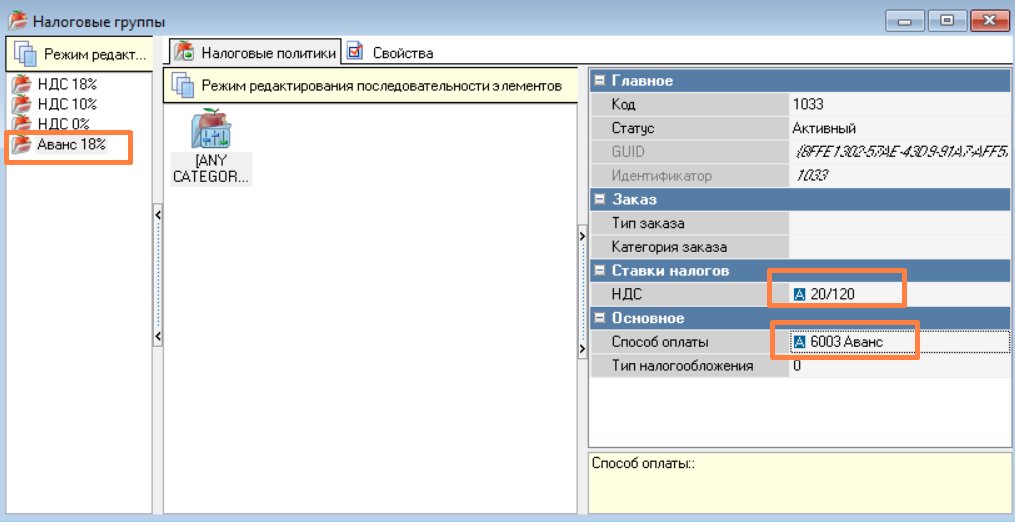Click the element sequence editing mode icon
The width and height of the screenshot is (1015, 522).
(183, 86)
